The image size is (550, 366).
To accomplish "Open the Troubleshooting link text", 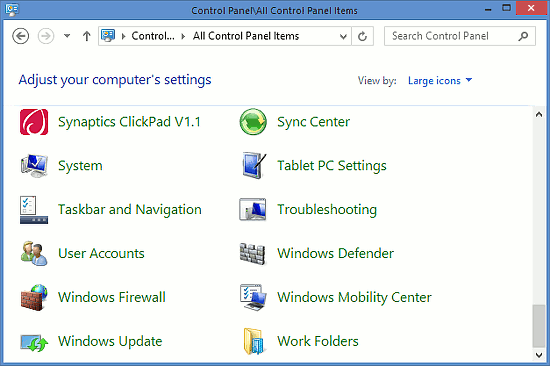I will [x=327, y=210].
